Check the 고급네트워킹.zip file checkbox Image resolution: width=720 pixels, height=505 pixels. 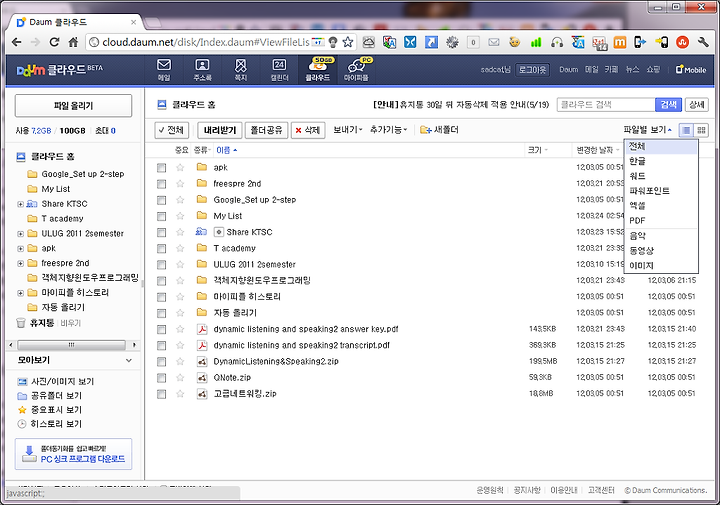[x=161, y=394]
